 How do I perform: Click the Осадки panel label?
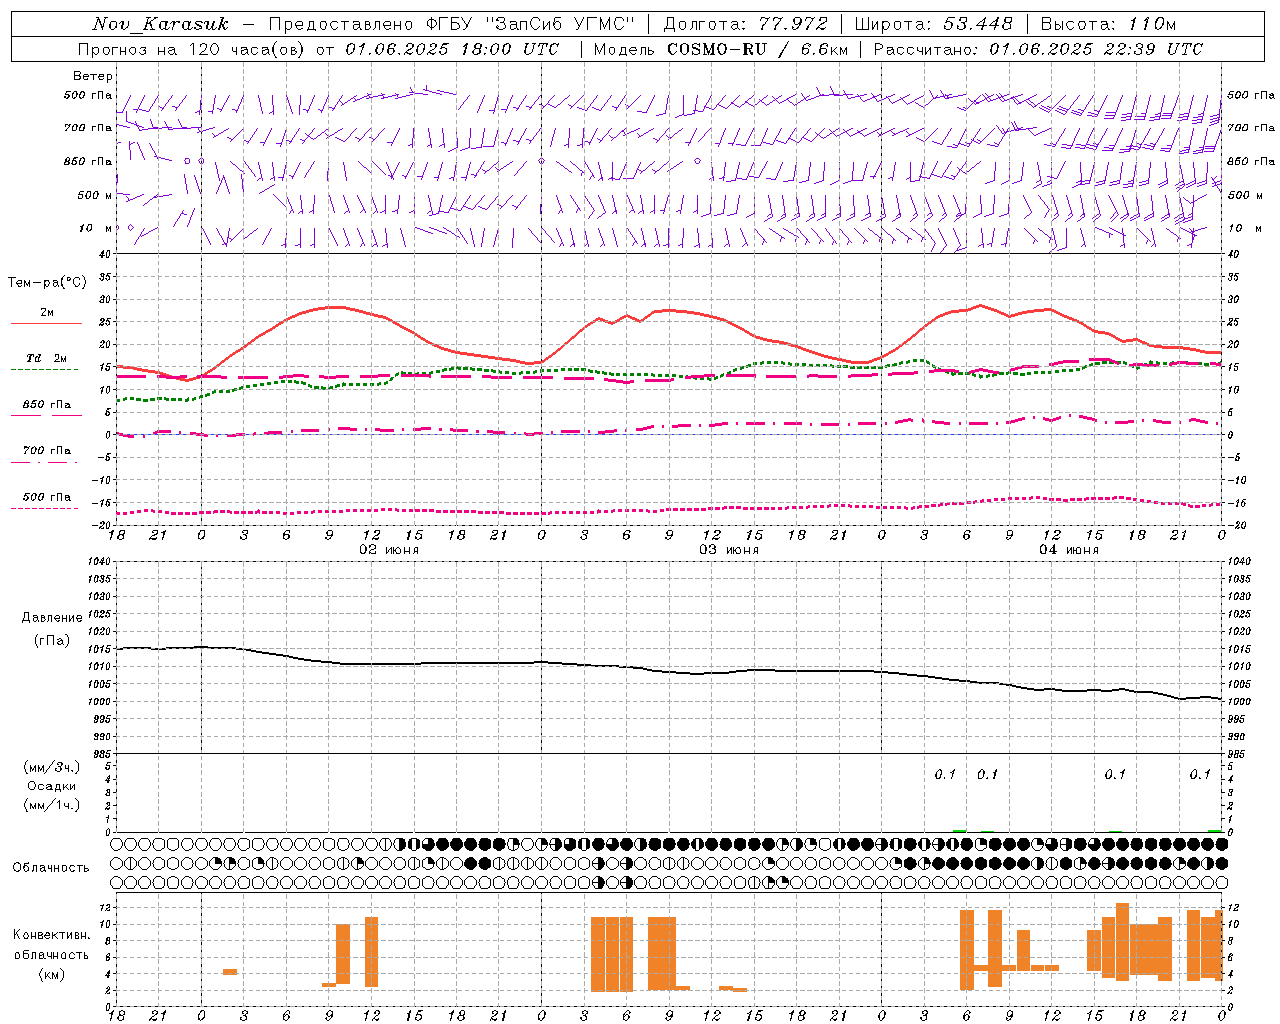(x=52, y=786)
